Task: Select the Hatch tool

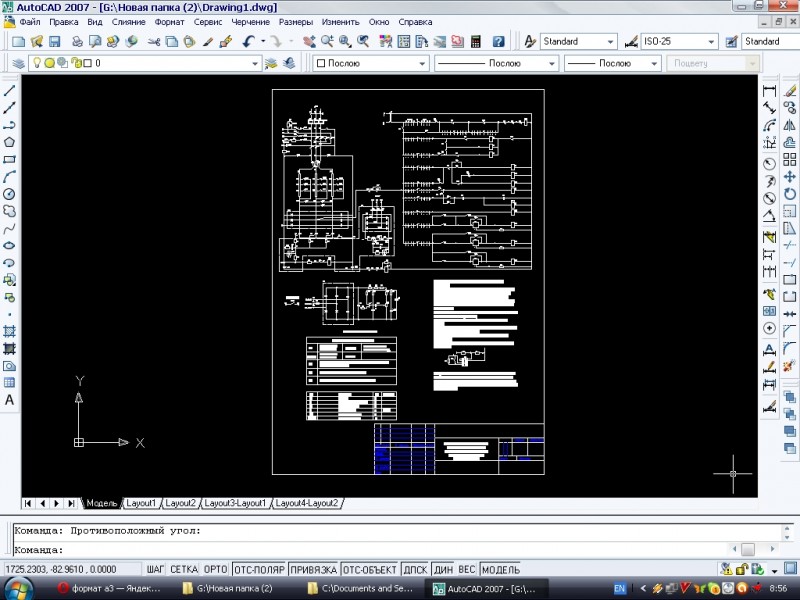Action: (9, 331)
